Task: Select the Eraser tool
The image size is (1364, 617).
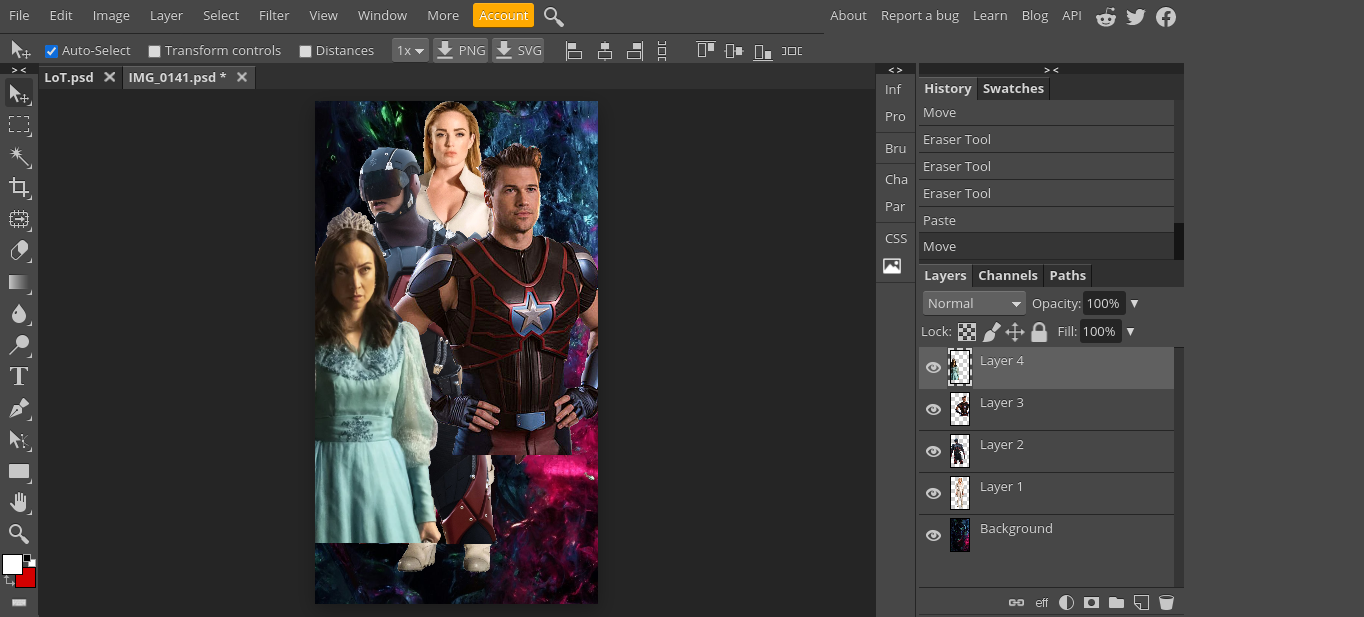Action: pos(19,250)
